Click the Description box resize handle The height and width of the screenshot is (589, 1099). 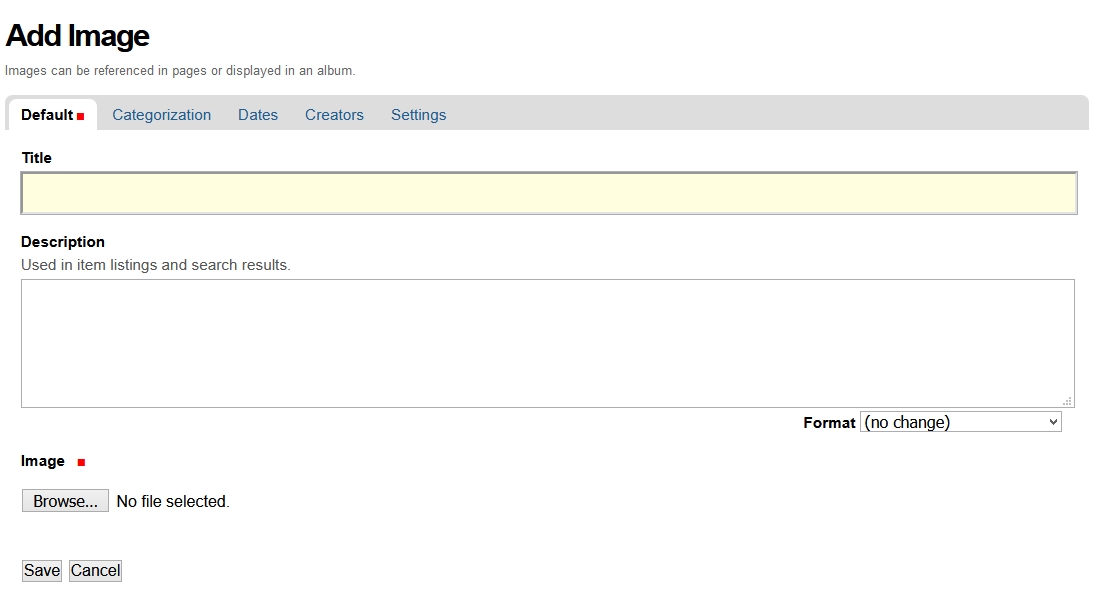click(1067, 400)
